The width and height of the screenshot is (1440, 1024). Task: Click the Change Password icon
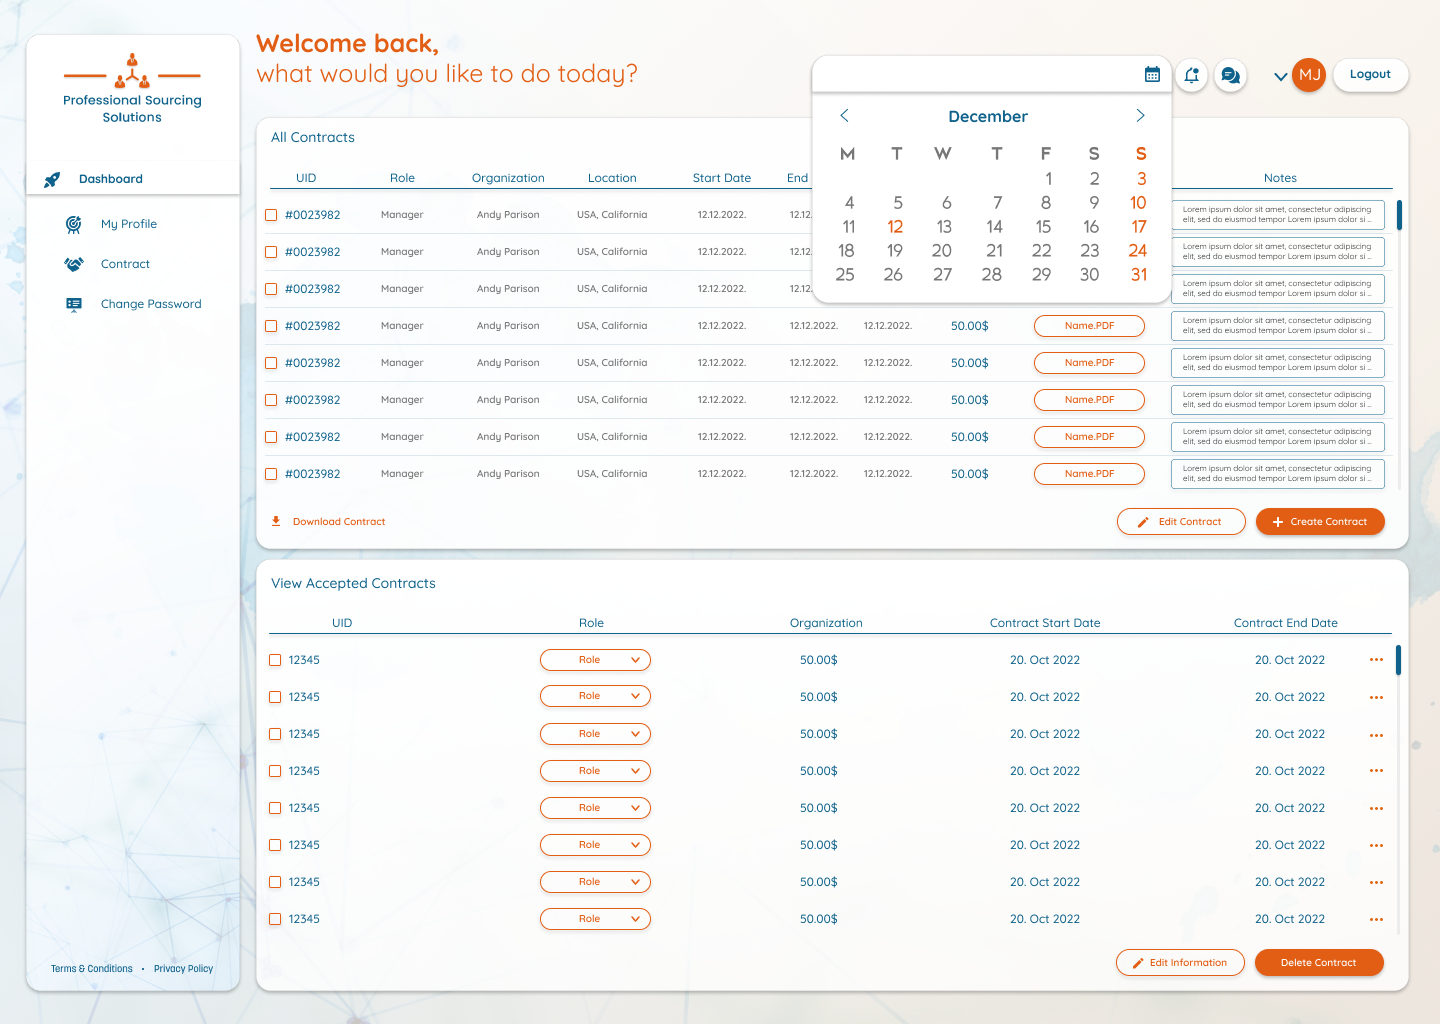click(x=74, y=304)
